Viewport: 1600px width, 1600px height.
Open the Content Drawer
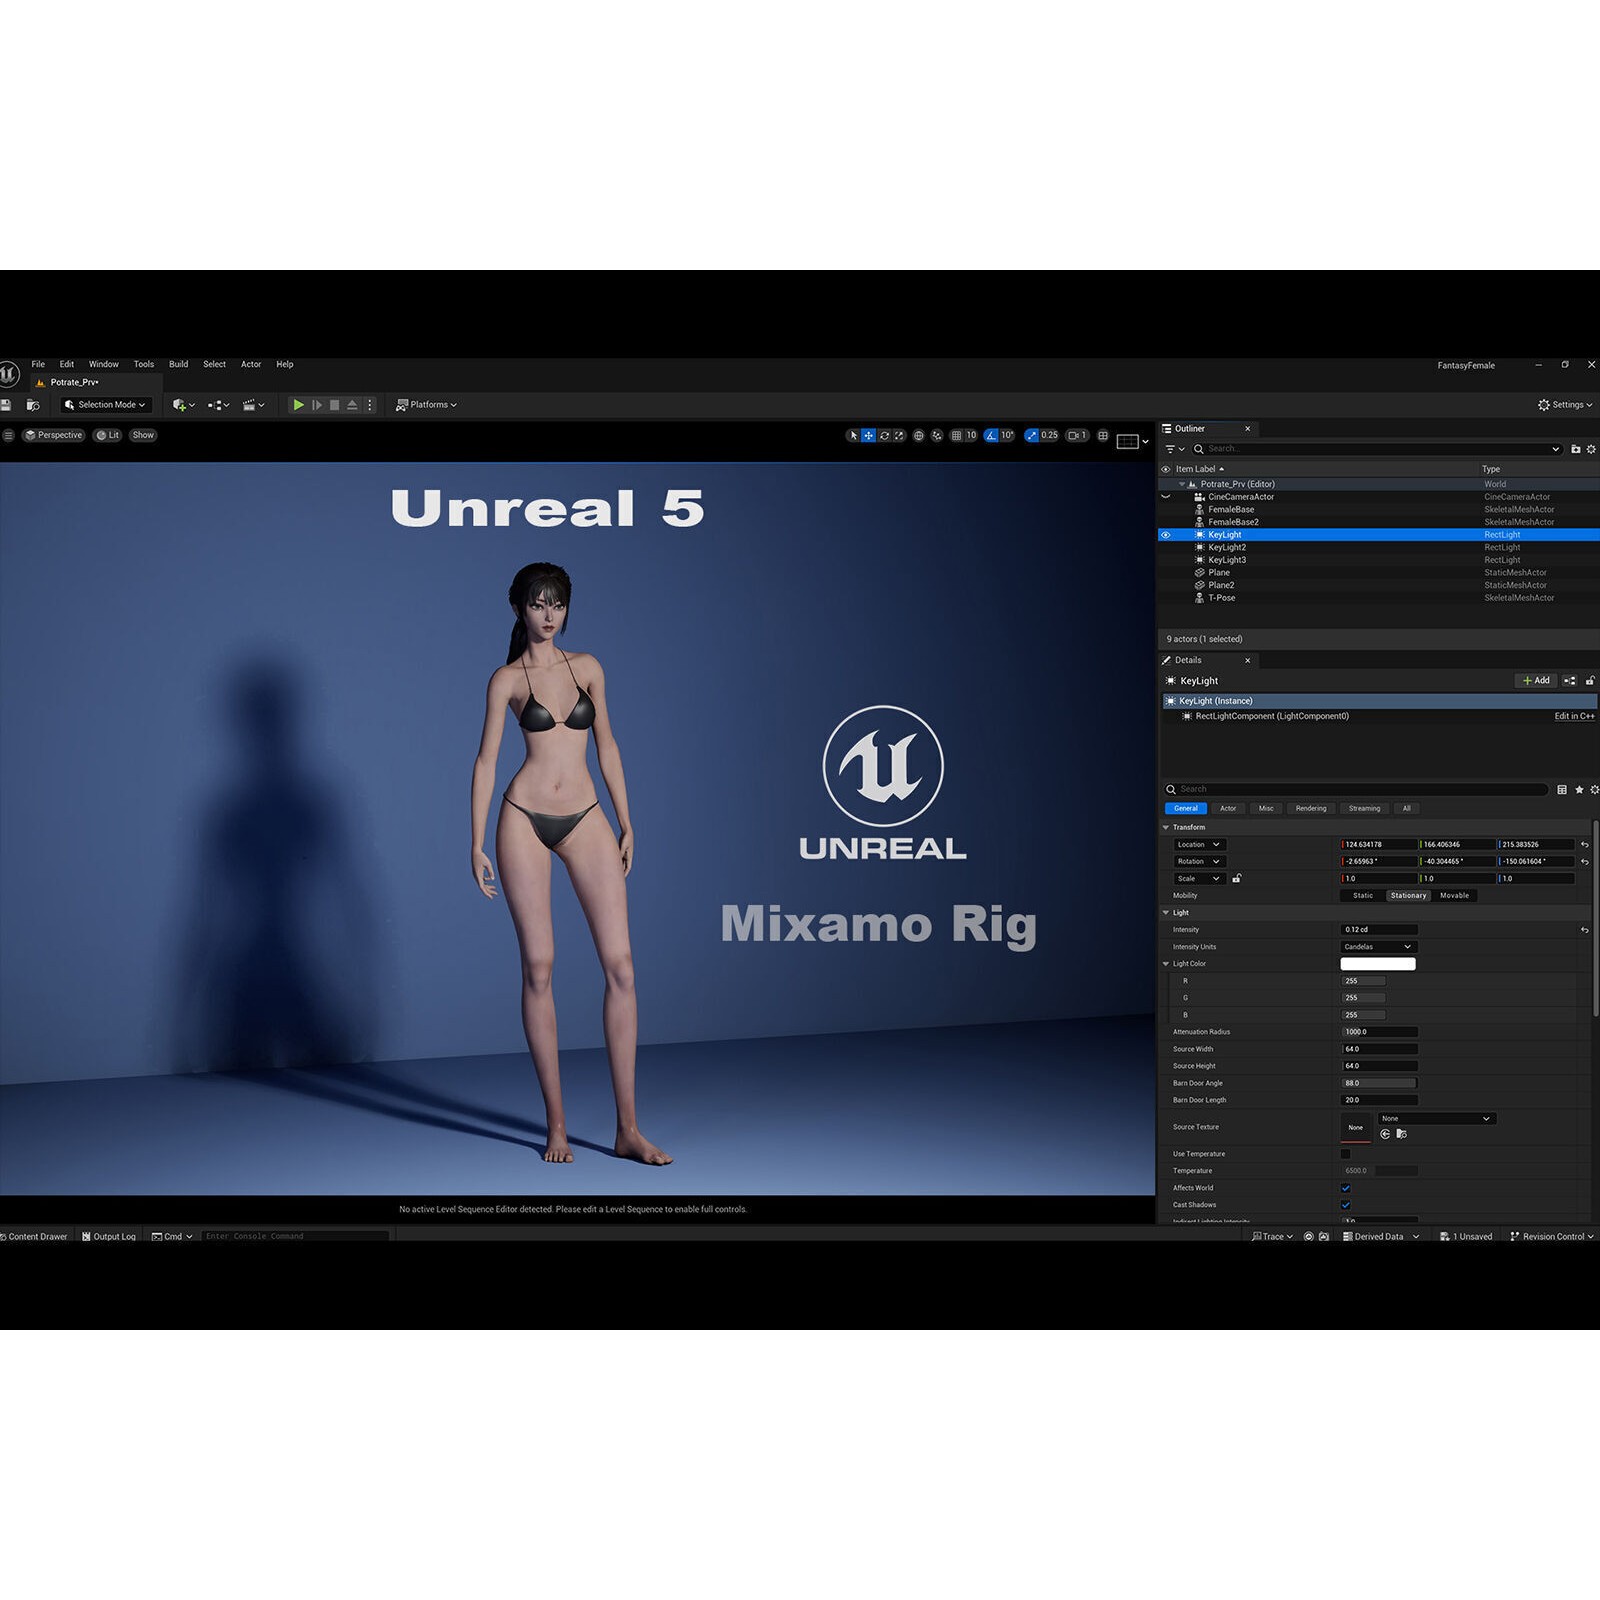tap(36, 1236)
